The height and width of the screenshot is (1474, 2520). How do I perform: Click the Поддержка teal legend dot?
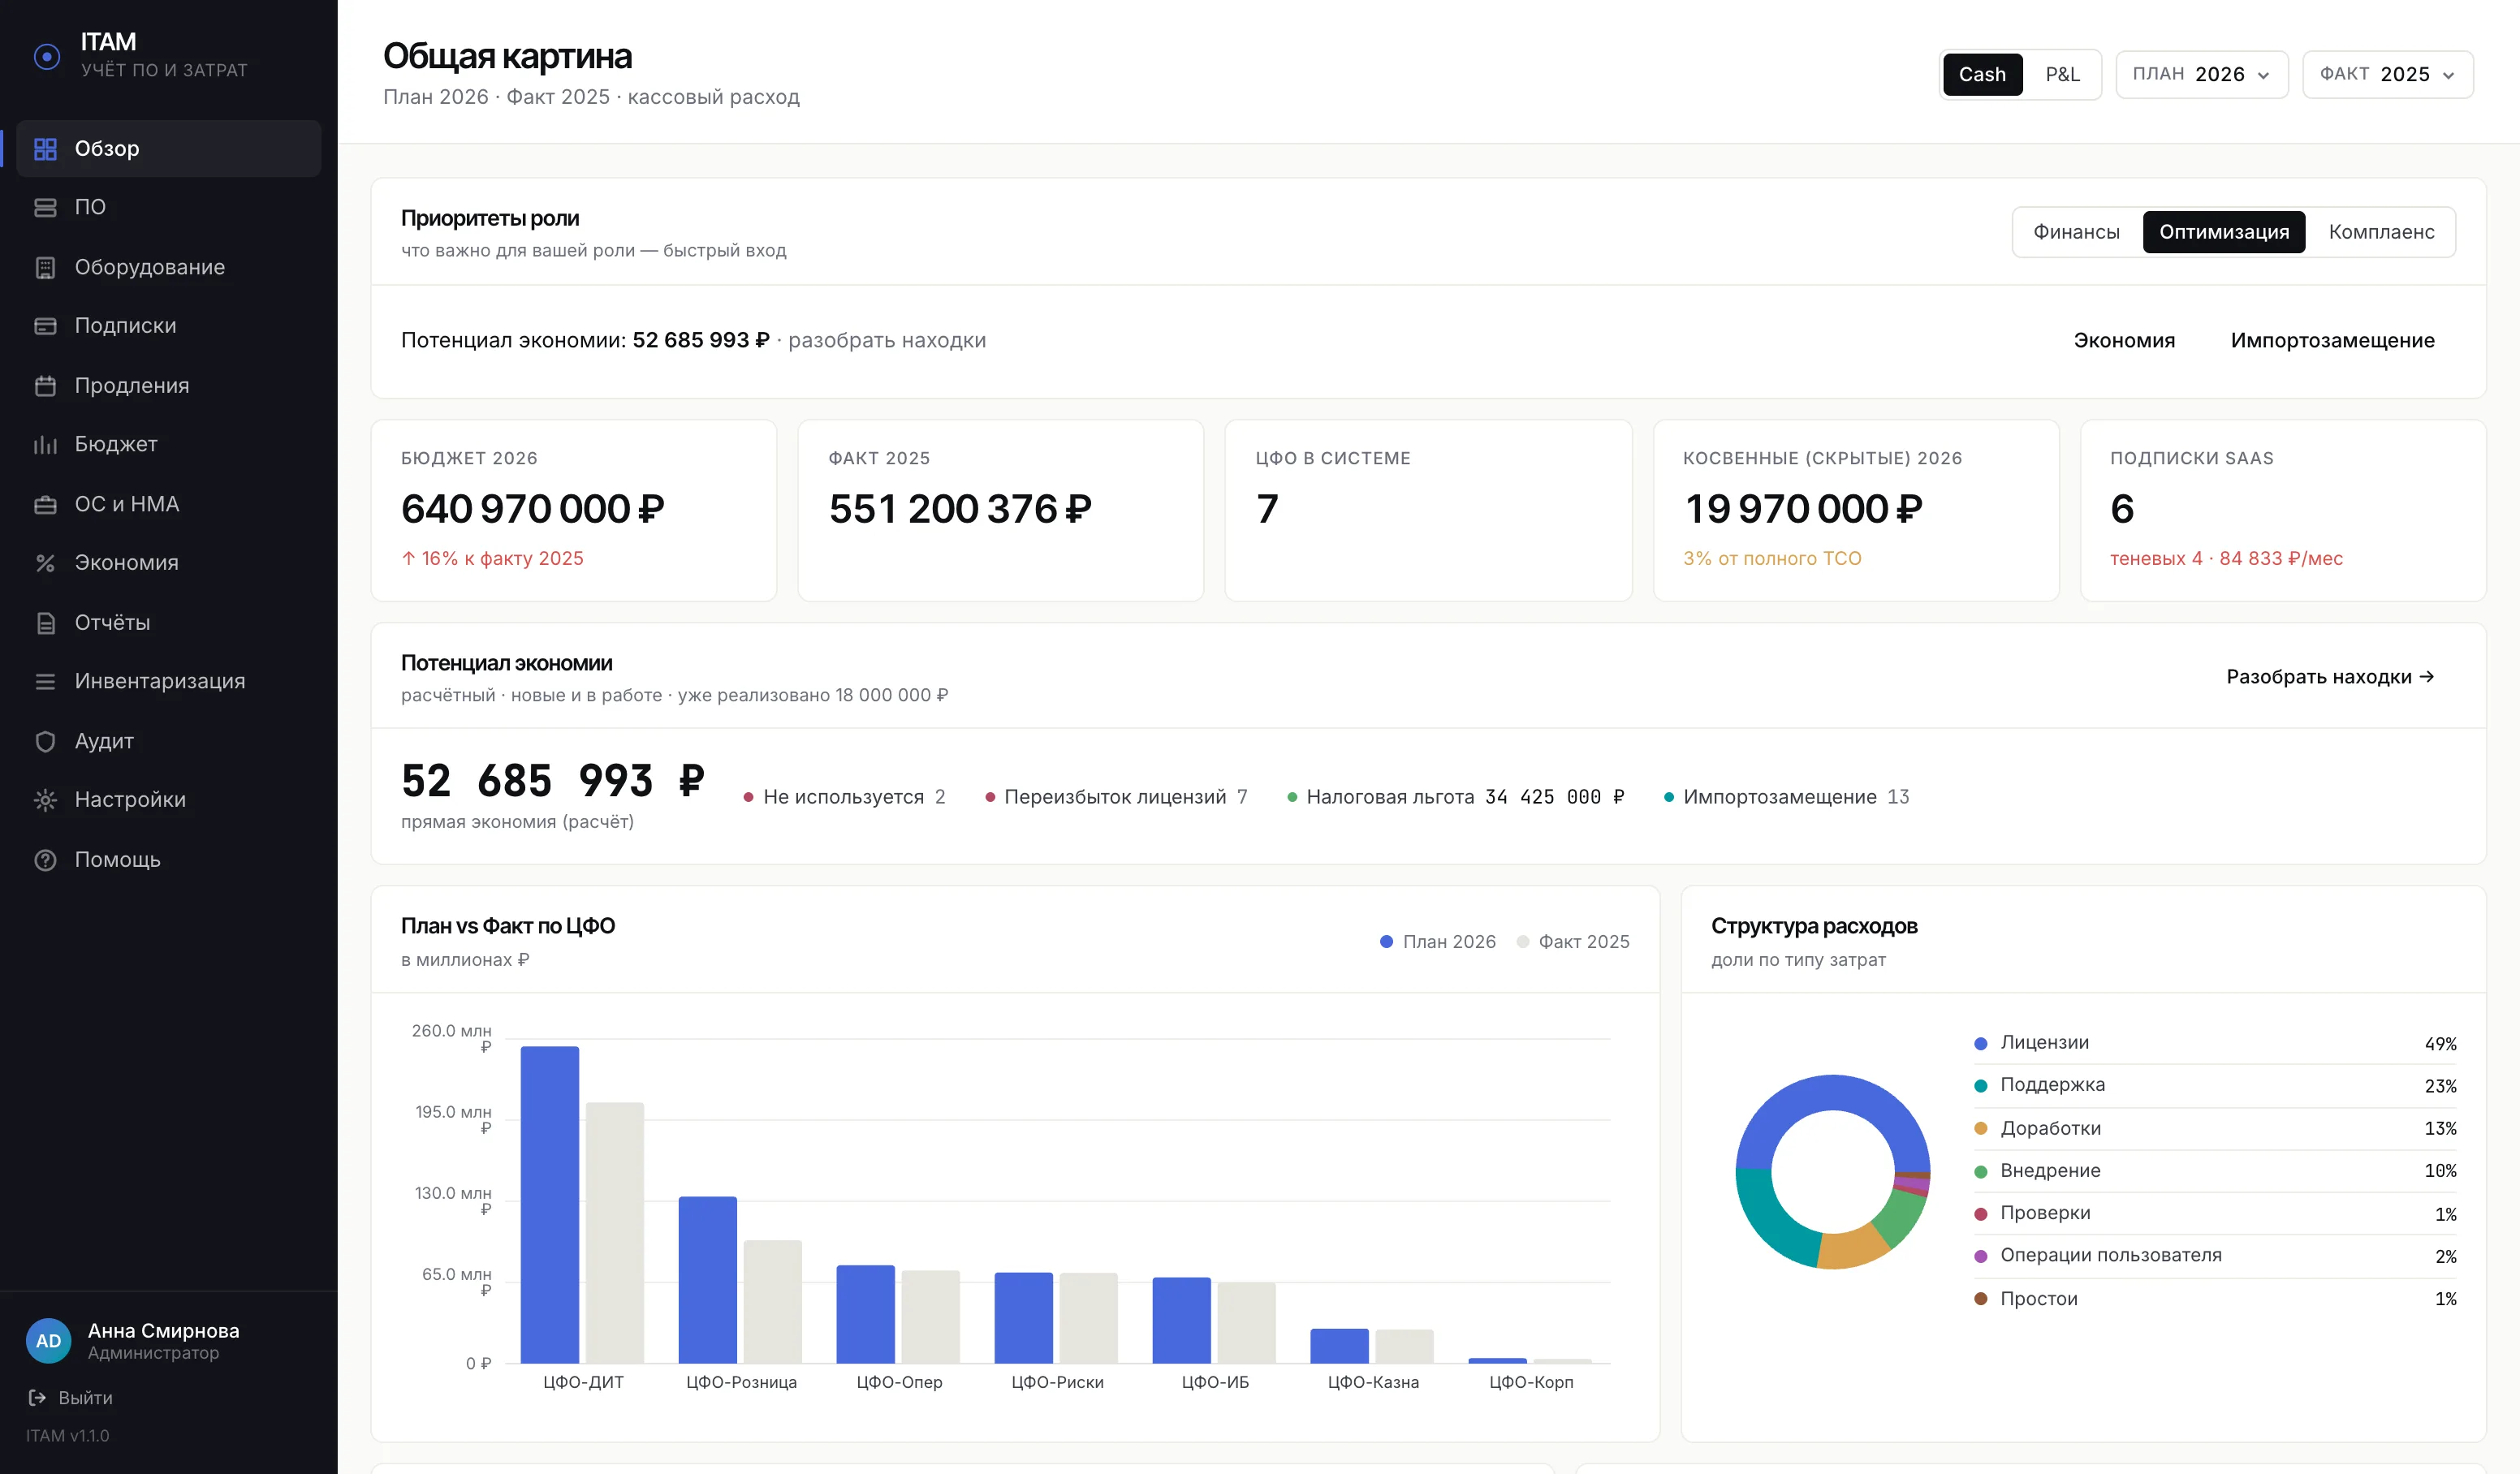coord(1980,1086)
